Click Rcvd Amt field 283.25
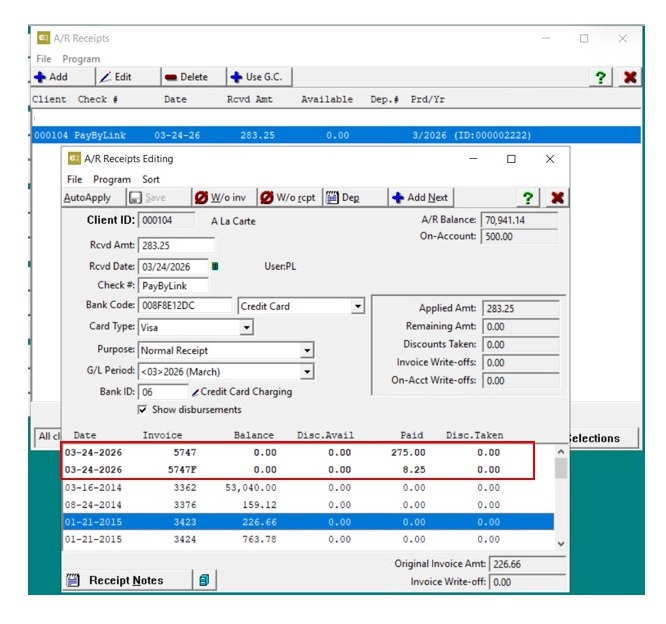Viewport: 666px width, 624px height. [x=176, y=246]
